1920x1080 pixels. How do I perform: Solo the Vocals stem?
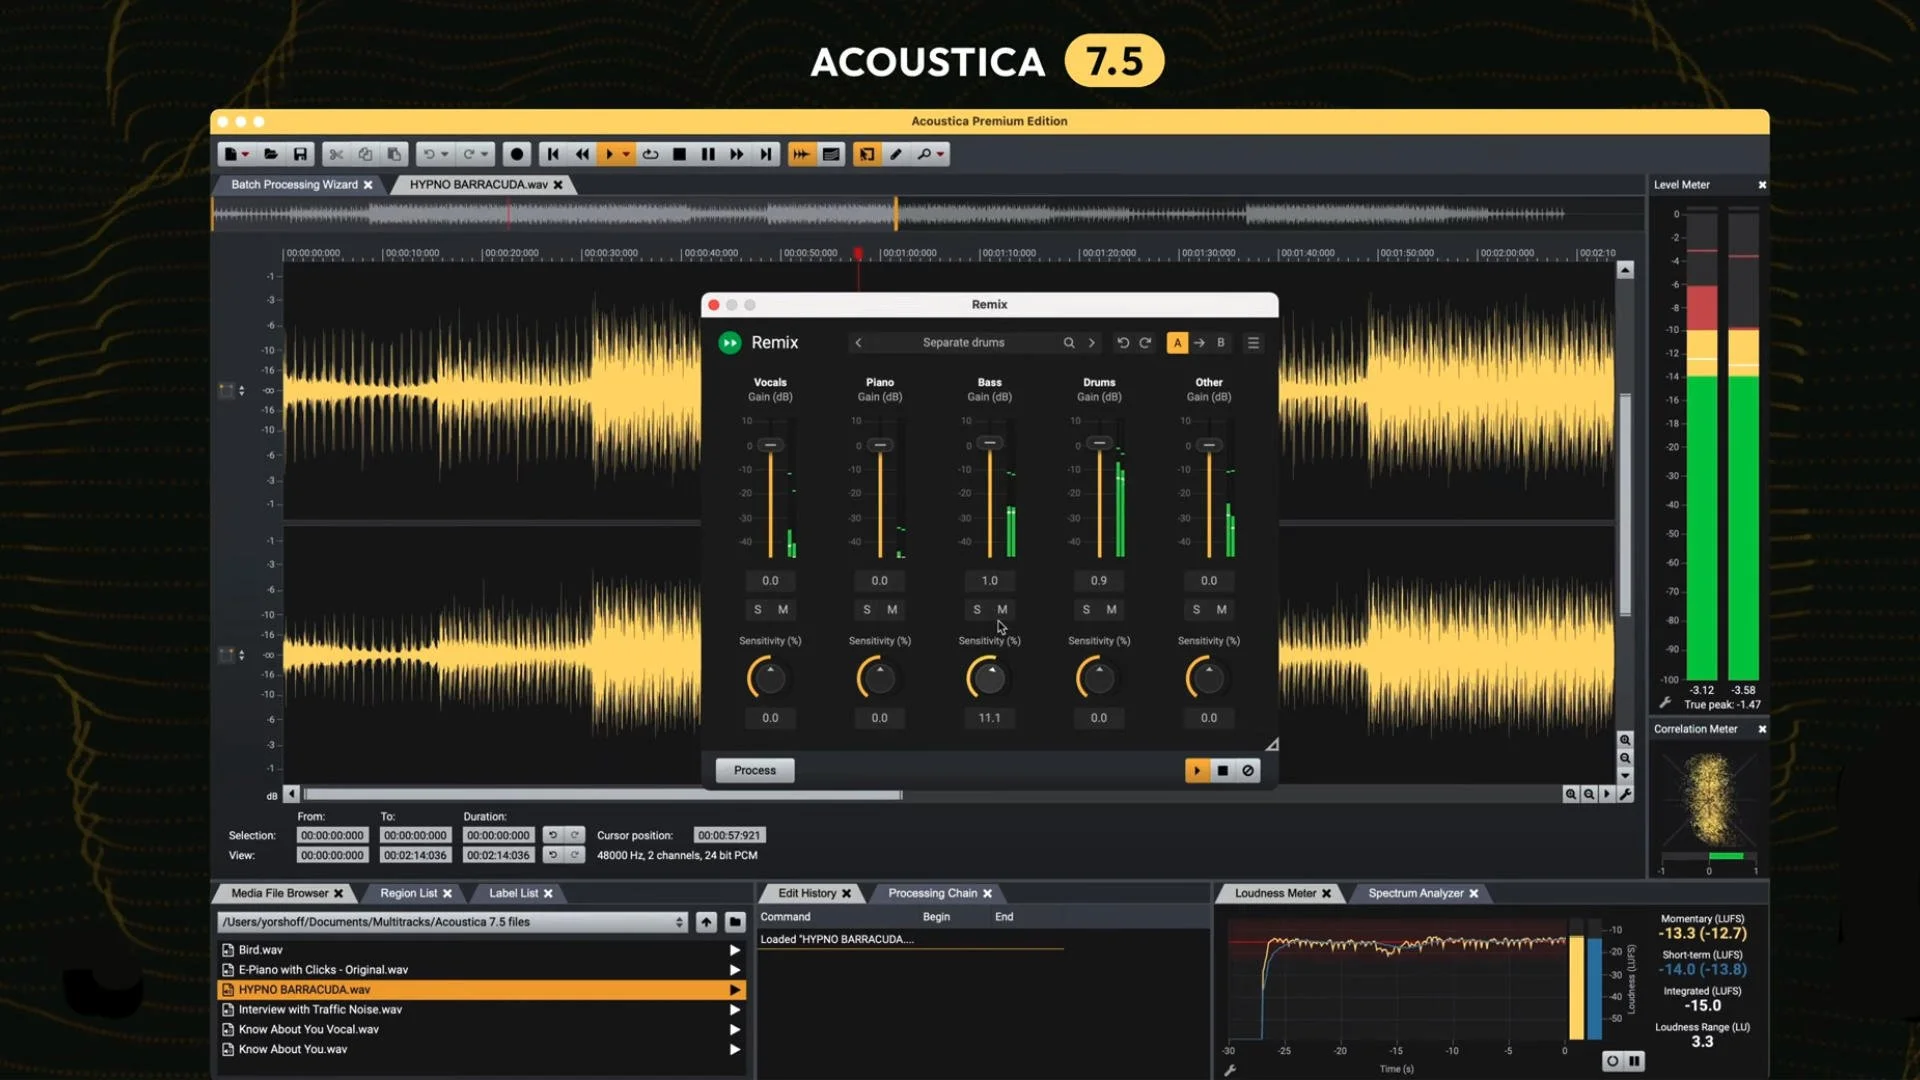pyautogui.click(x=757, y=609)
